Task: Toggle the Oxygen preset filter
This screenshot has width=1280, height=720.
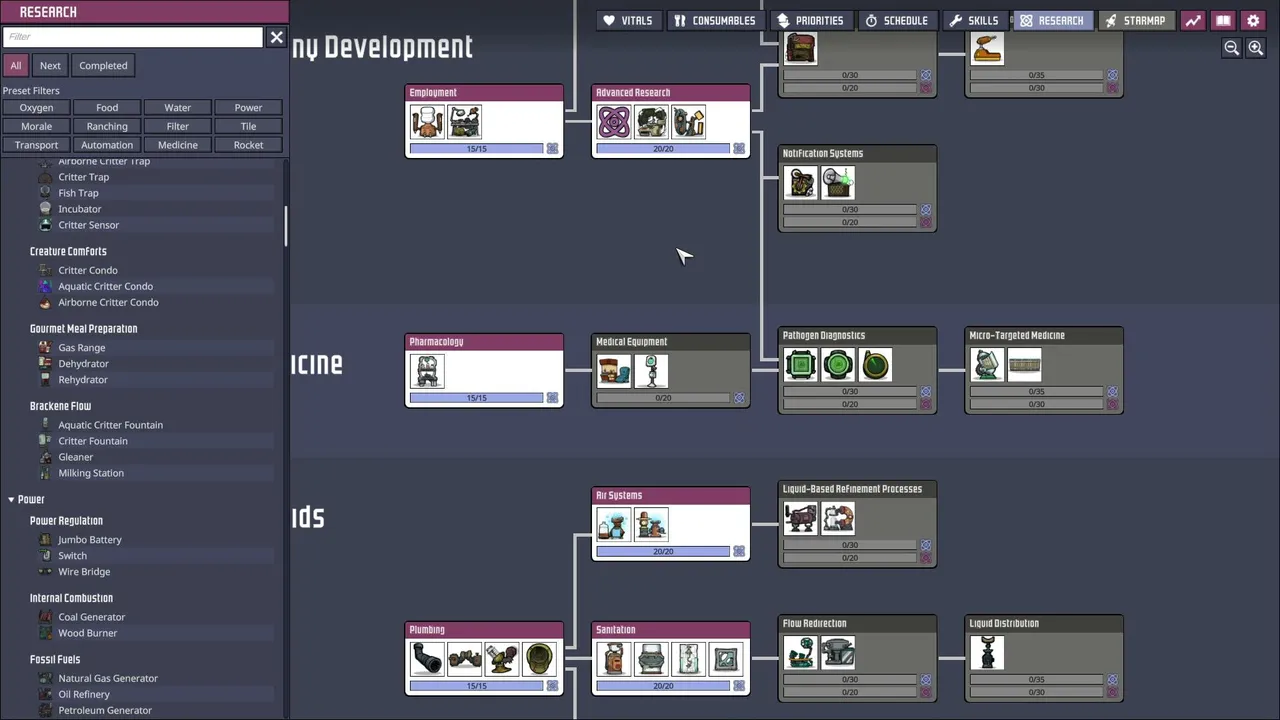Action: click(36, 107)
